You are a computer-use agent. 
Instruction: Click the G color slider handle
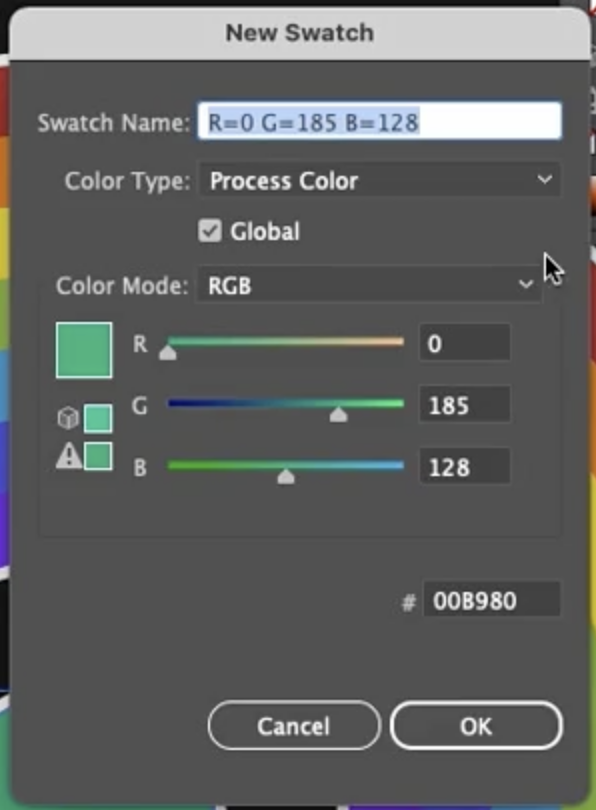point(338,414)
